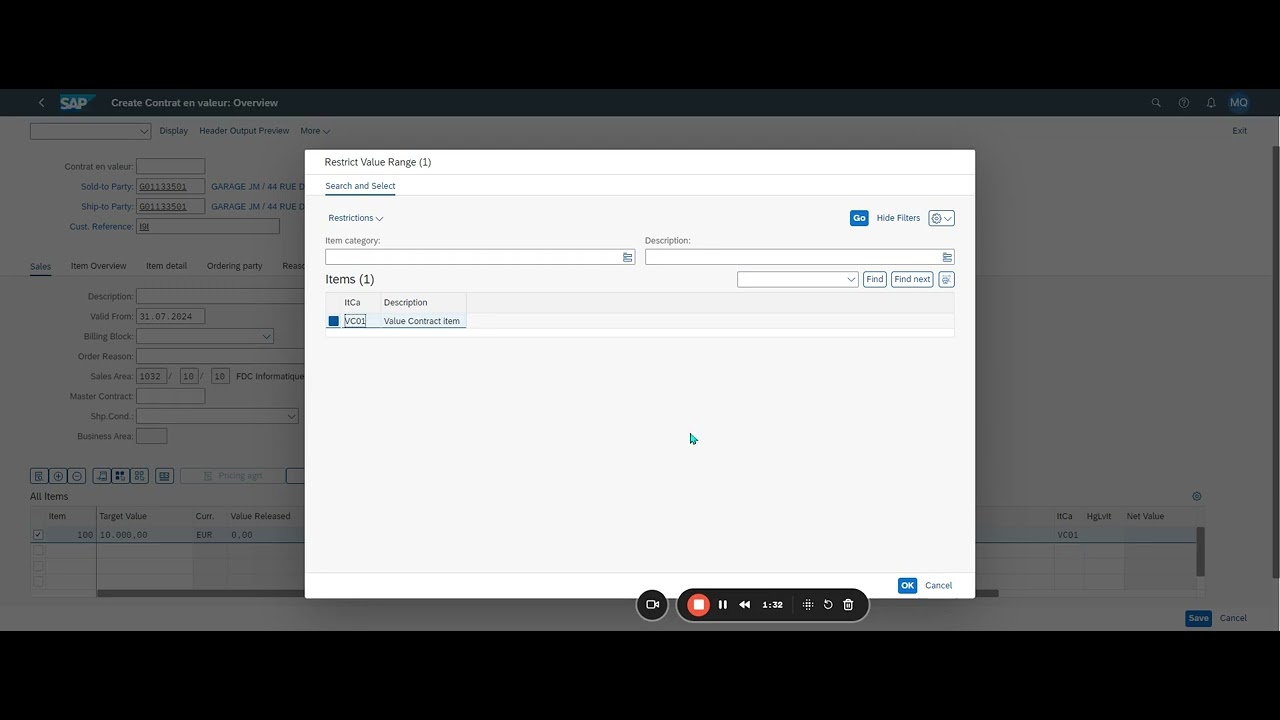Click the Pricing agrt button
Viewport: 1280px width, 720px height.
tap(232, 476)
